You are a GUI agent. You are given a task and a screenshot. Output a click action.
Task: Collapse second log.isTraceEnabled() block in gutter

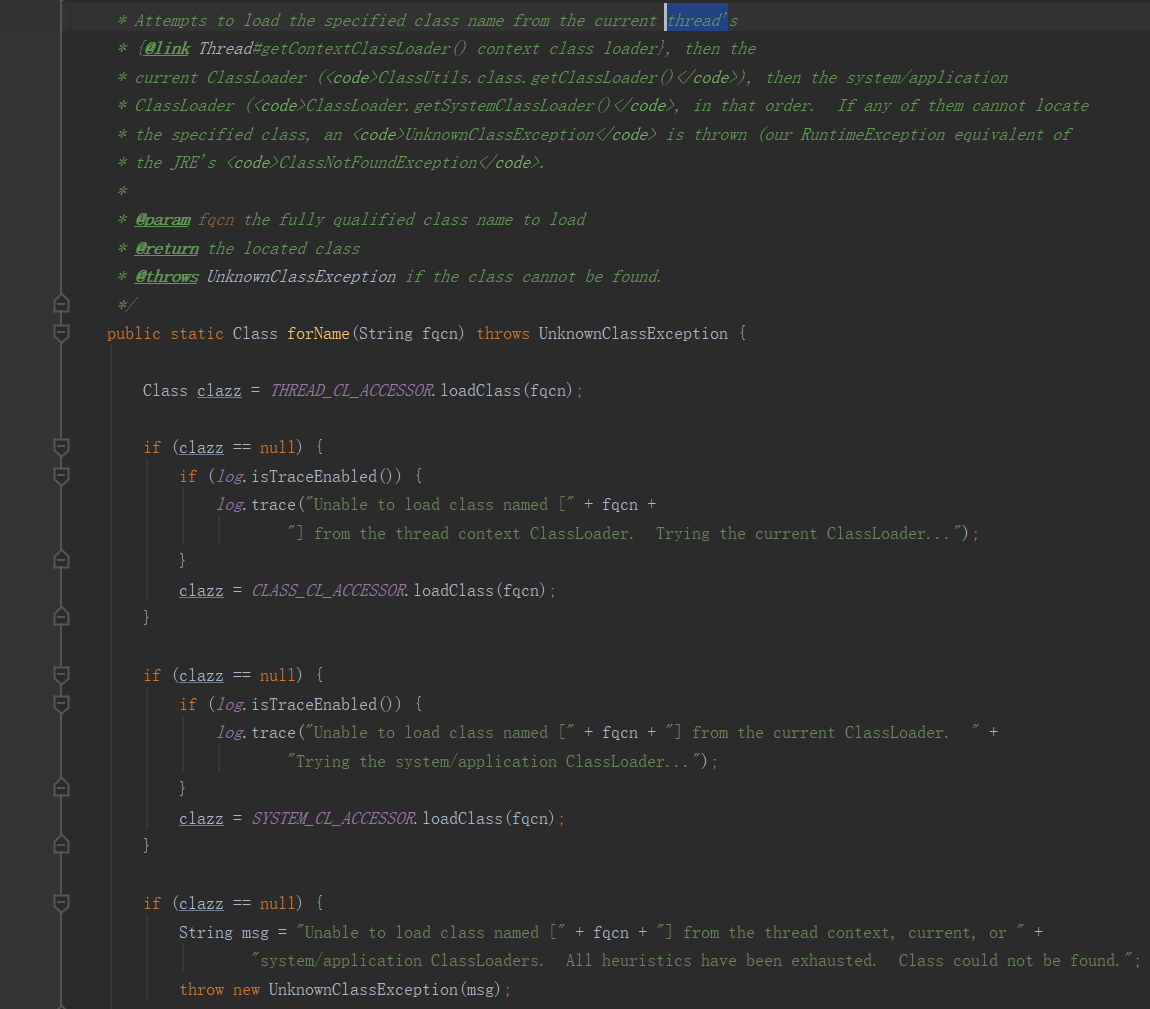coord(61,704)
